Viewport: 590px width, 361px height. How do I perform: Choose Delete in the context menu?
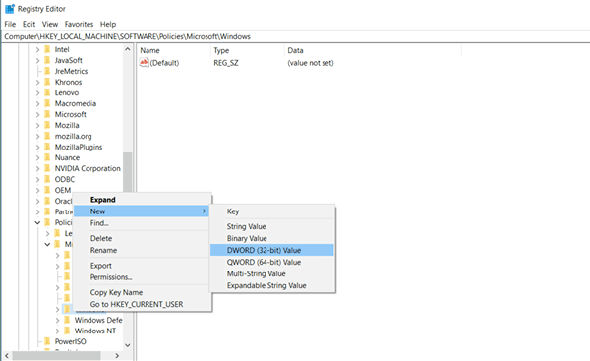(x=141, y=238)
